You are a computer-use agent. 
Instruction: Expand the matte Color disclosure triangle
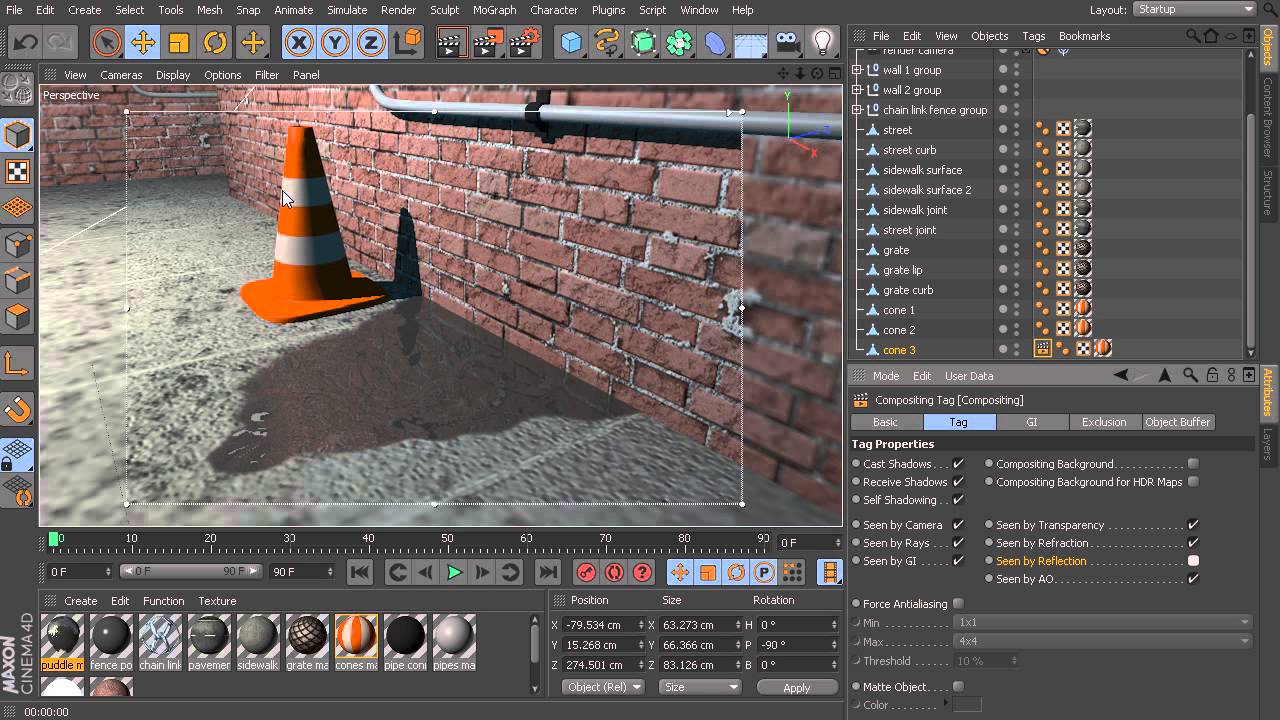point(946,704)
